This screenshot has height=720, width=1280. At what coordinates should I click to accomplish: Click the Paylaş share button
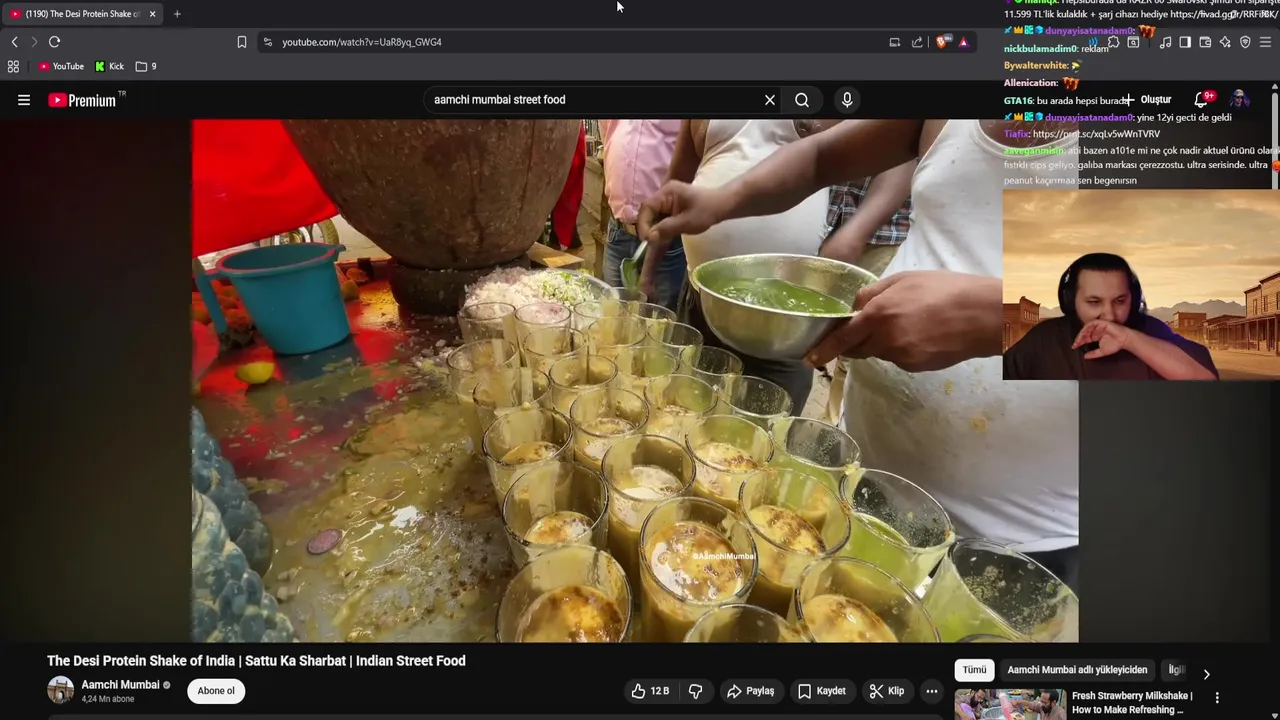tap(751, 691)
